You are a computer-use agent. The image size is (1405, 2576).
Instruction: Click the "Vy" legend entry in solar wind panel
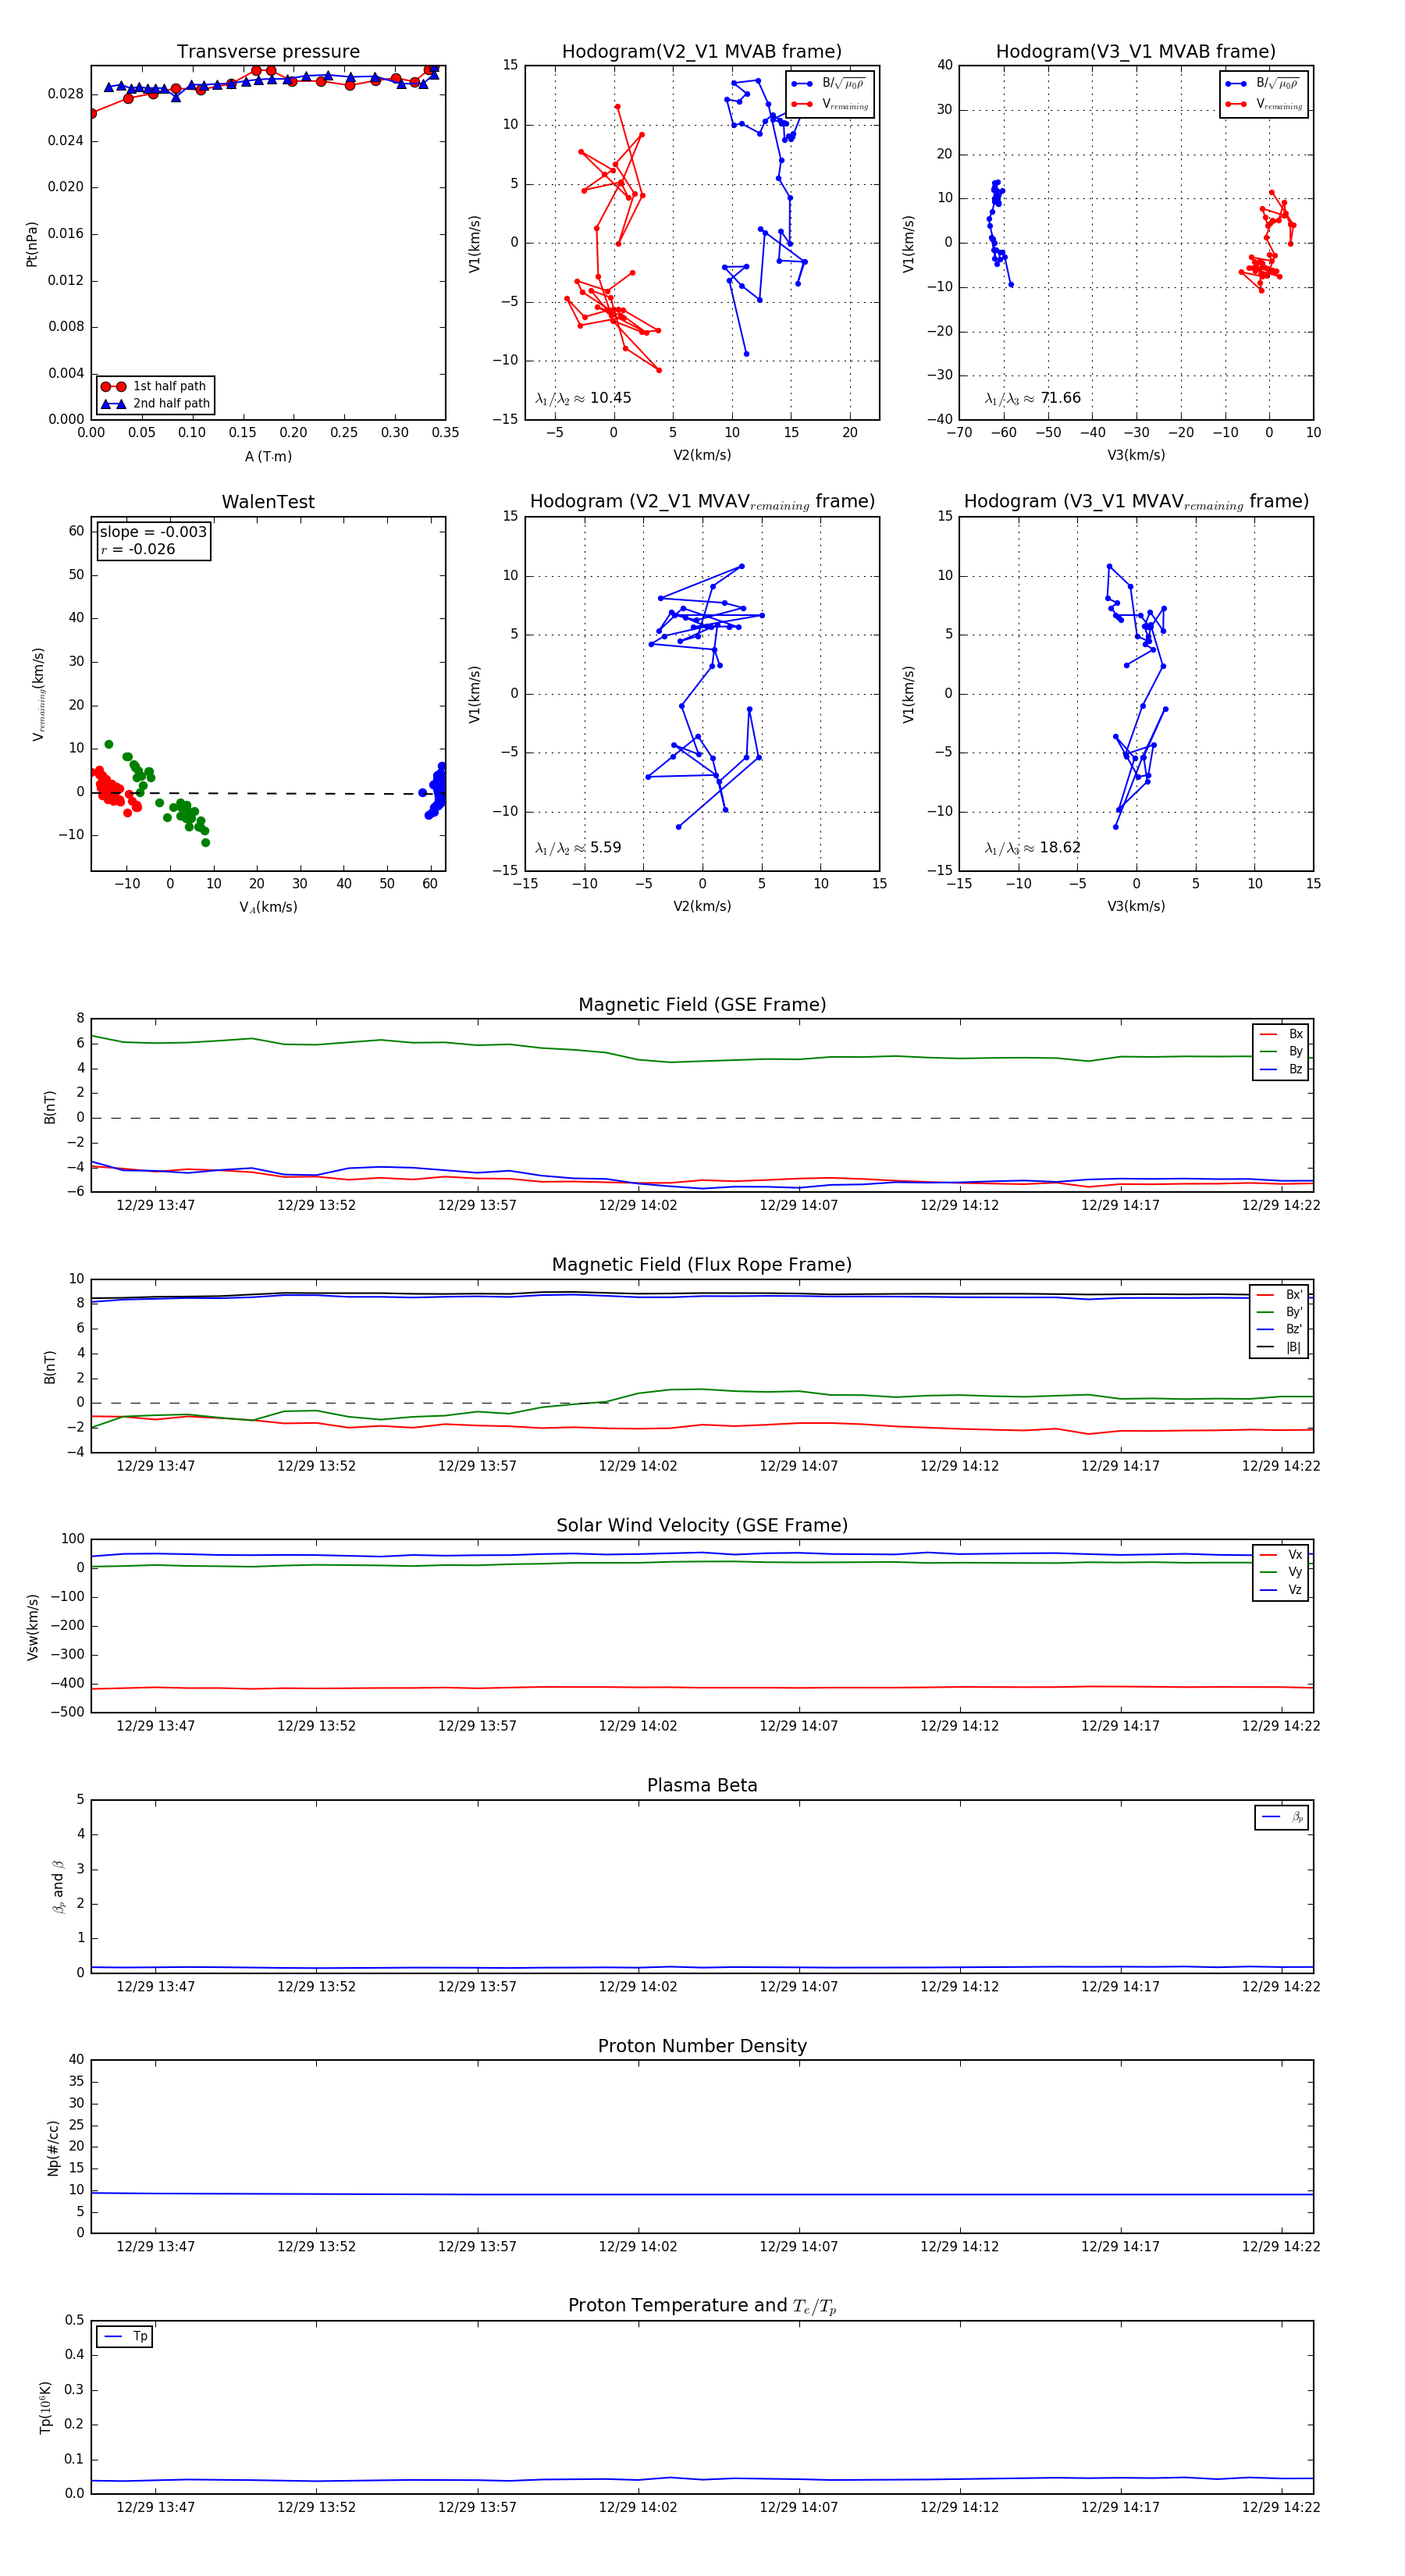point(1282,1572)
